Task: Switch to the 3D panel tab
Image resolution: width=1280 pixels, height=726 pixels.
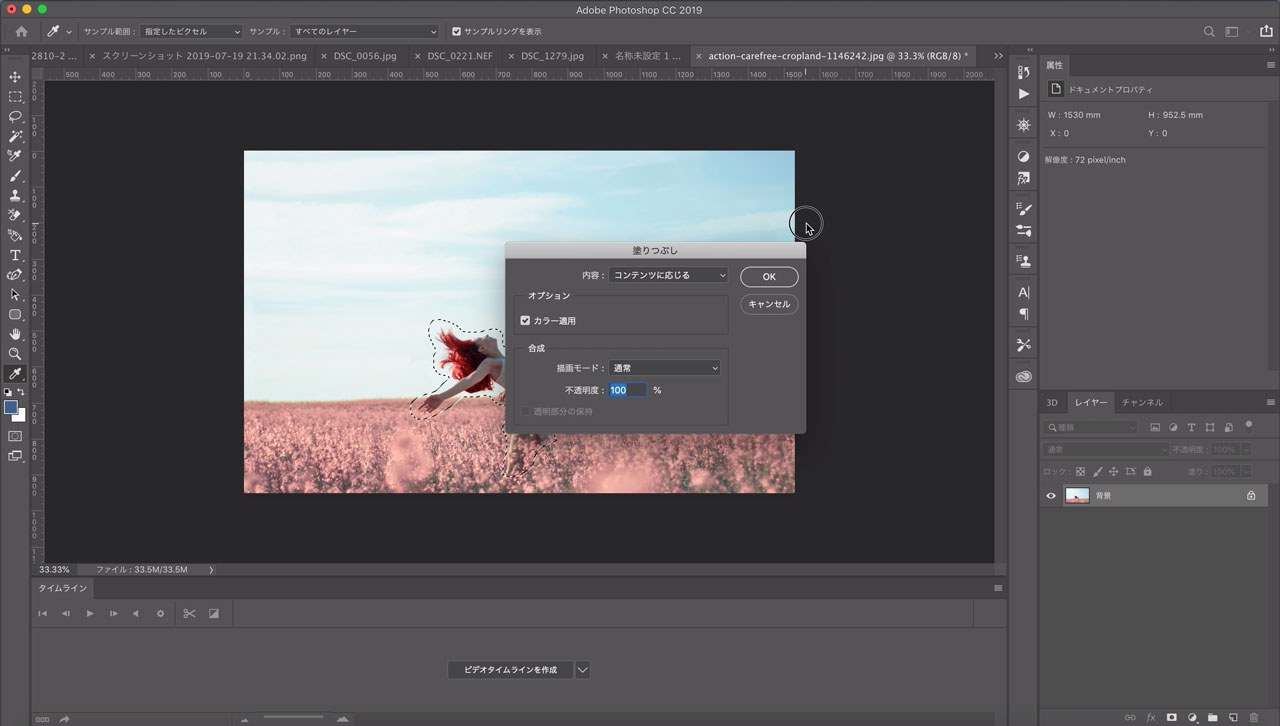Action: click(1052, 402)
